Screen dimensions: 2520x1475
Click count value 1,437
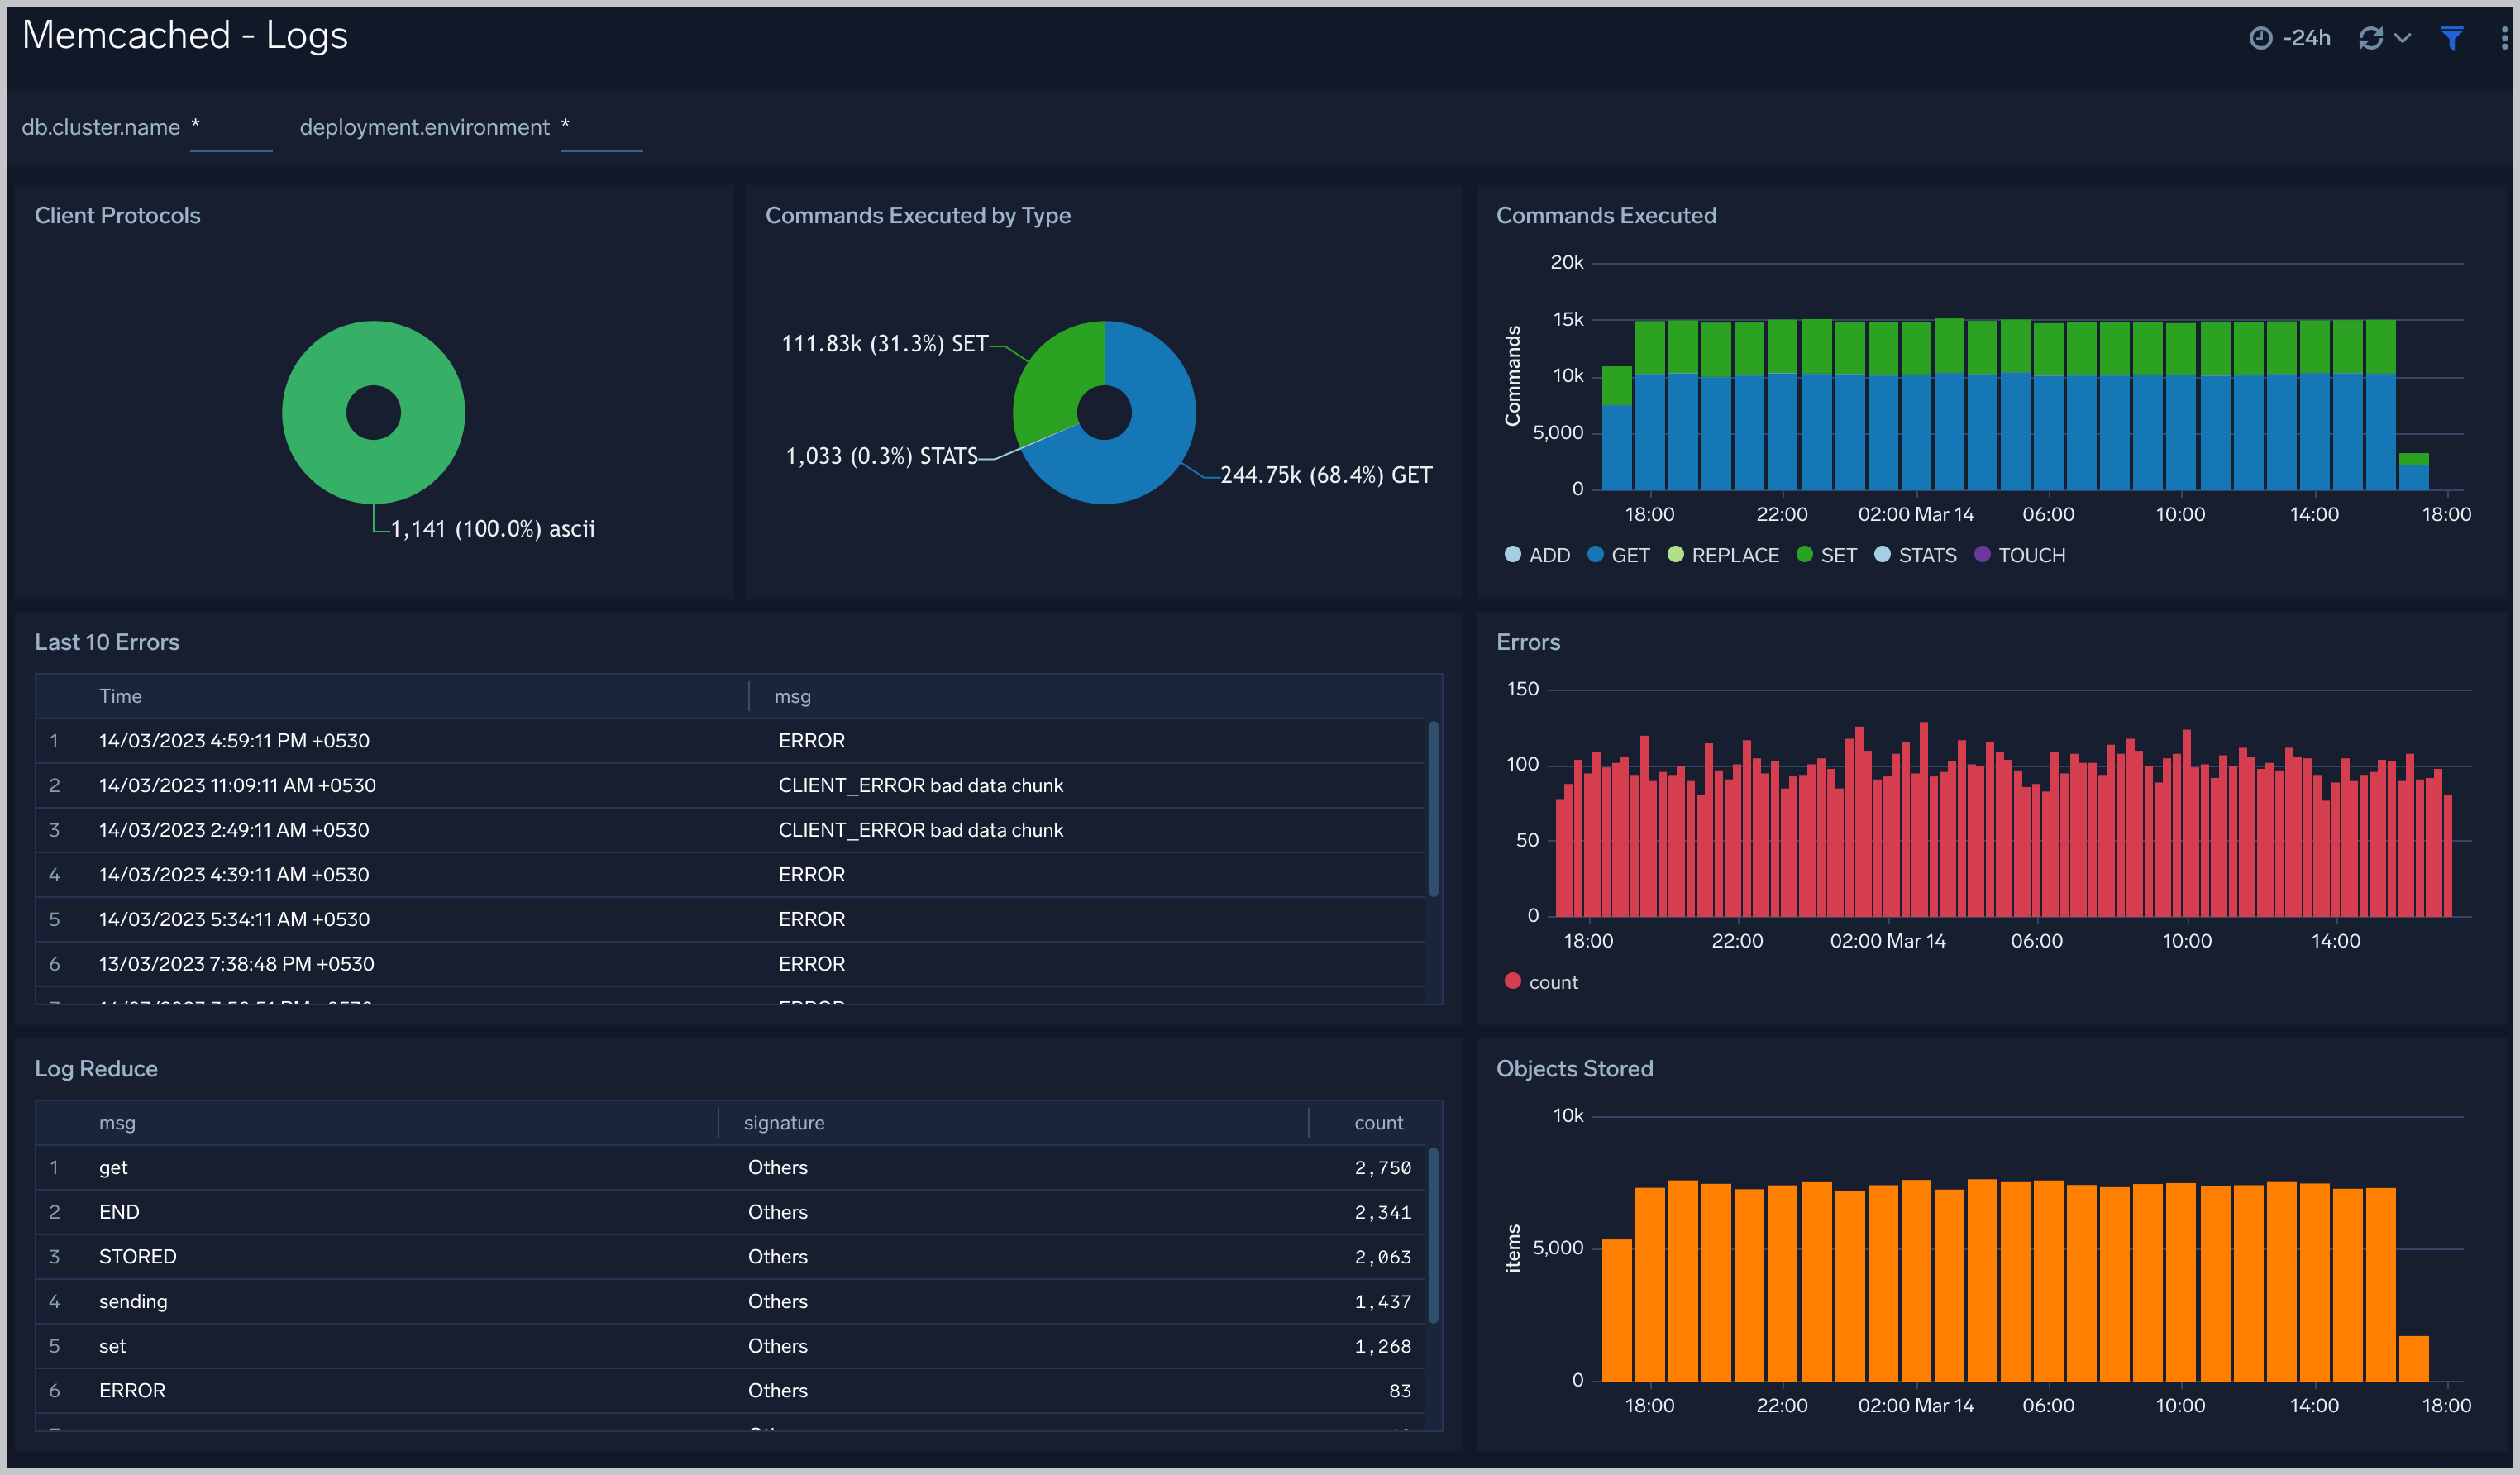click(1382, 1302)
